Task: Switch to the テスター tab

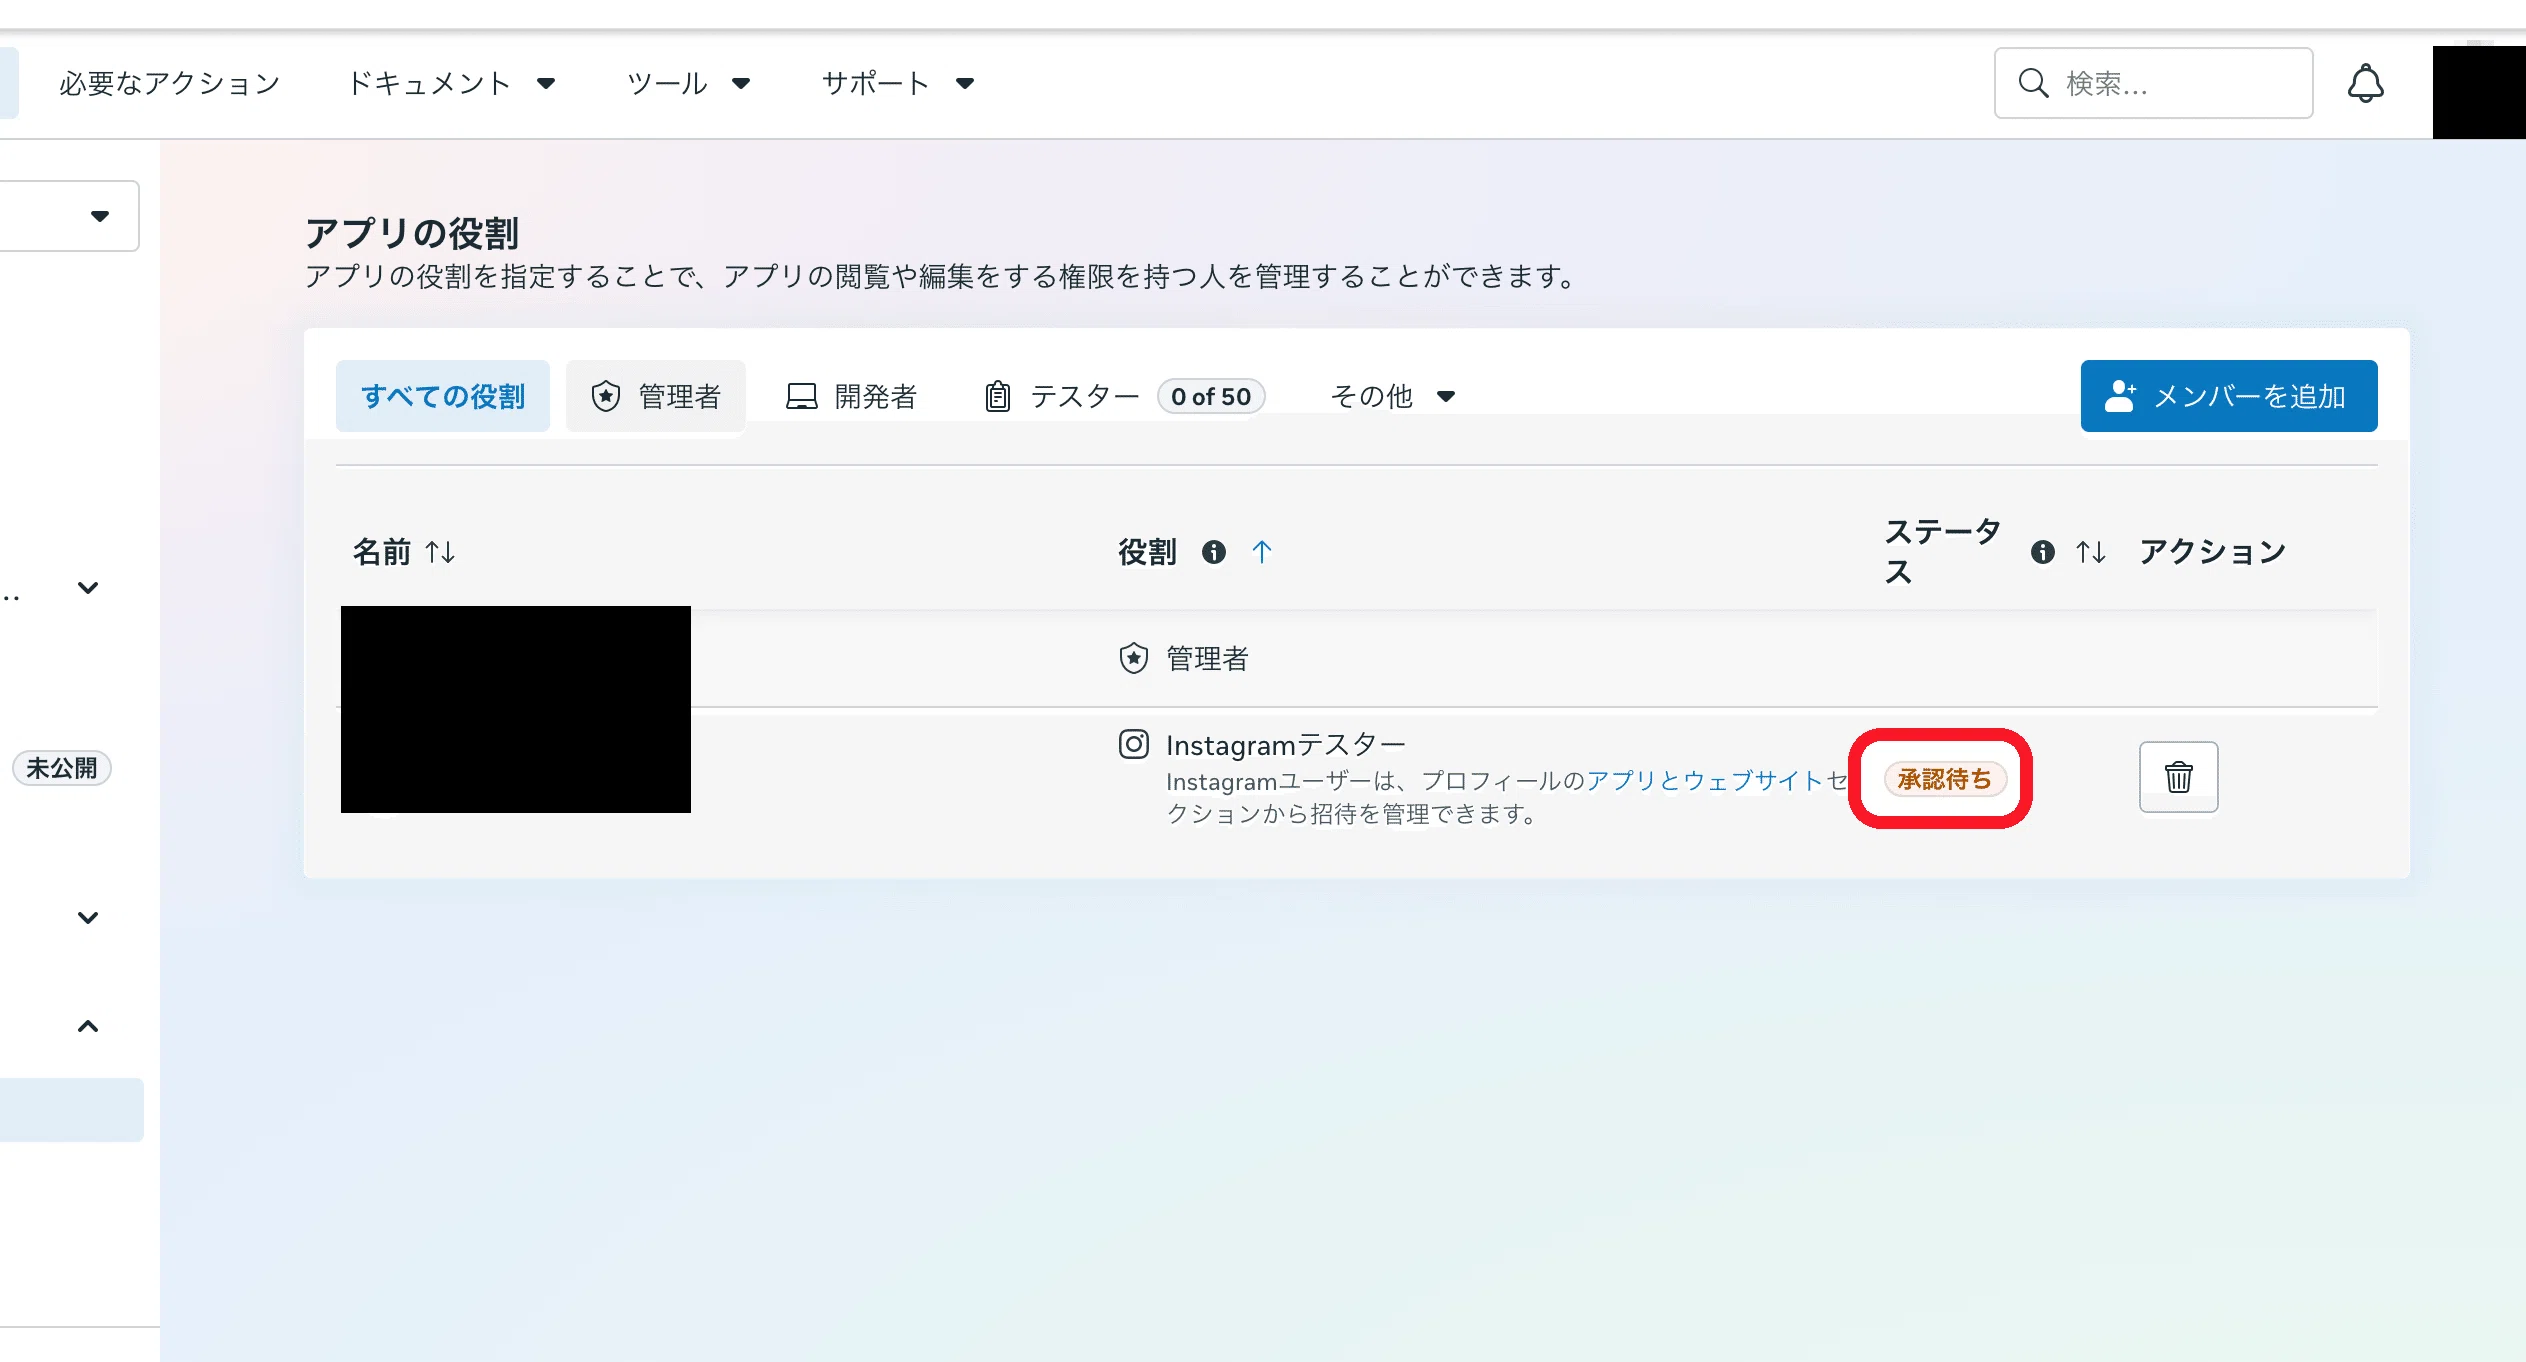Action: (x=1124, y=397)
